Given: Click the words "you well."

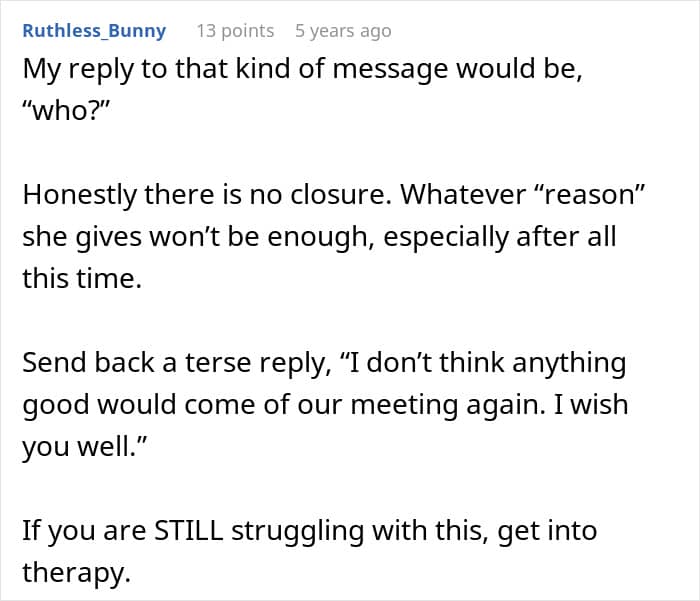Looking at the screenshot, I should pyautogui.click(x=82, y=447).
